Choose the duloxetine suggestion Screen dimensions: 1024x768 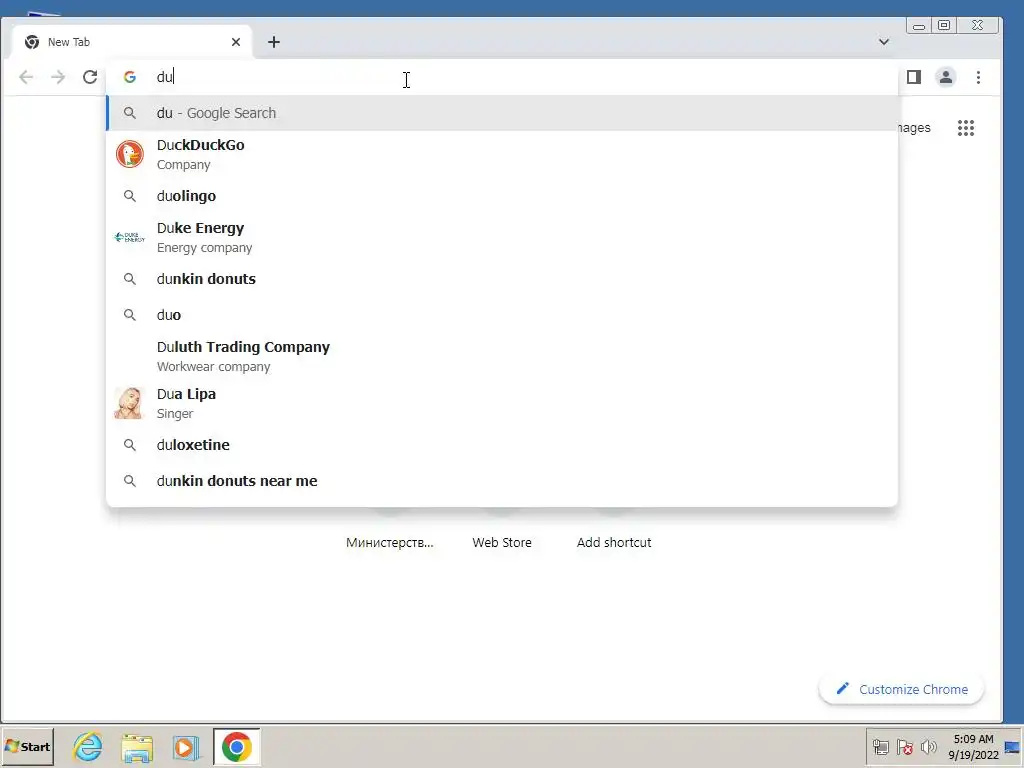pos(502,445)
